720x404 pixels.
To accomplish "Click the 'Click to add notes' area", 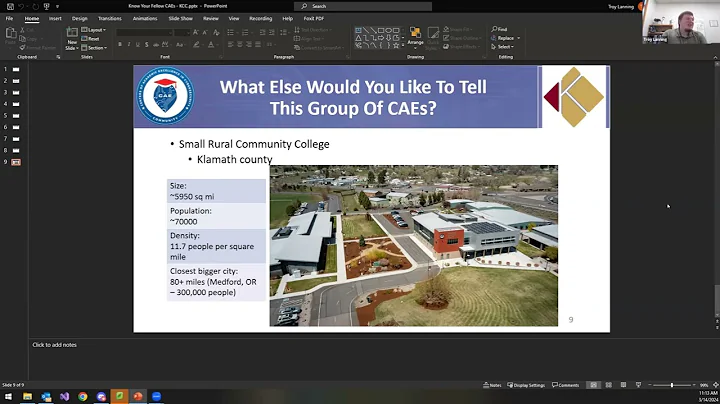I will click(x=54, y=345).
